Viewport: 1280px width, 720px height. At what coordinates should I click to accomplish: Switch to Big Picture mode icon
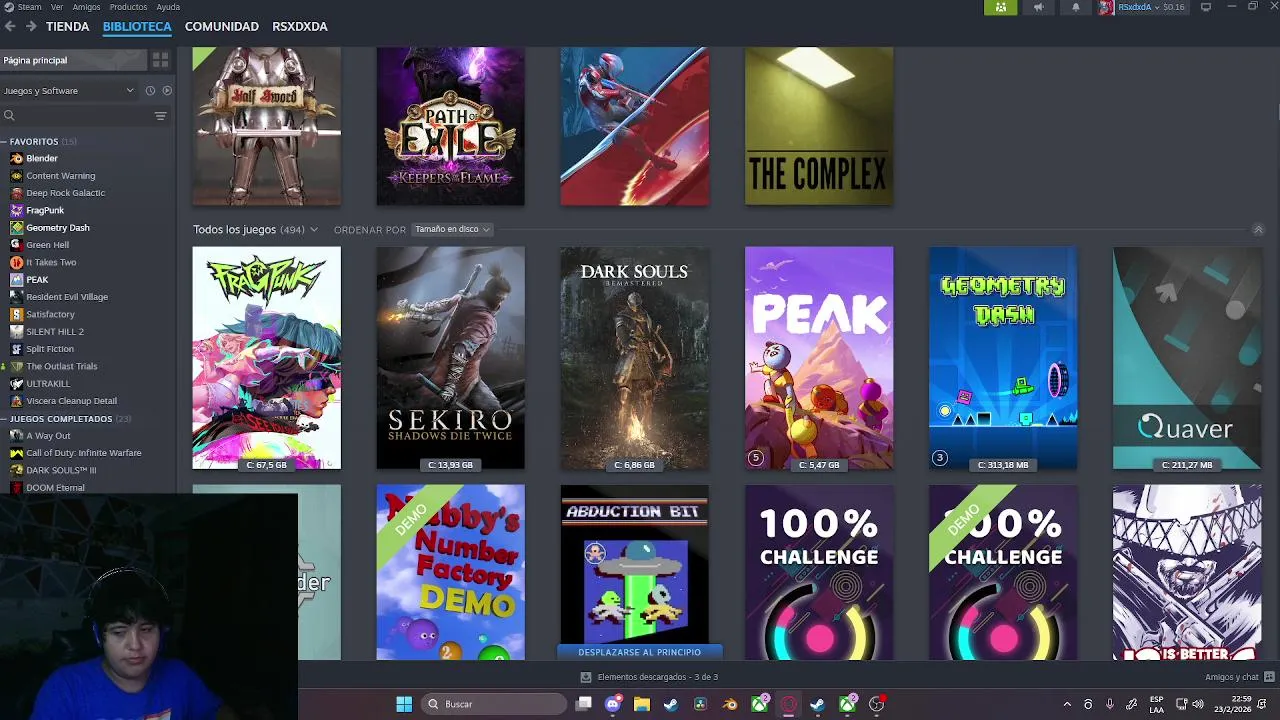(1206, 7)
